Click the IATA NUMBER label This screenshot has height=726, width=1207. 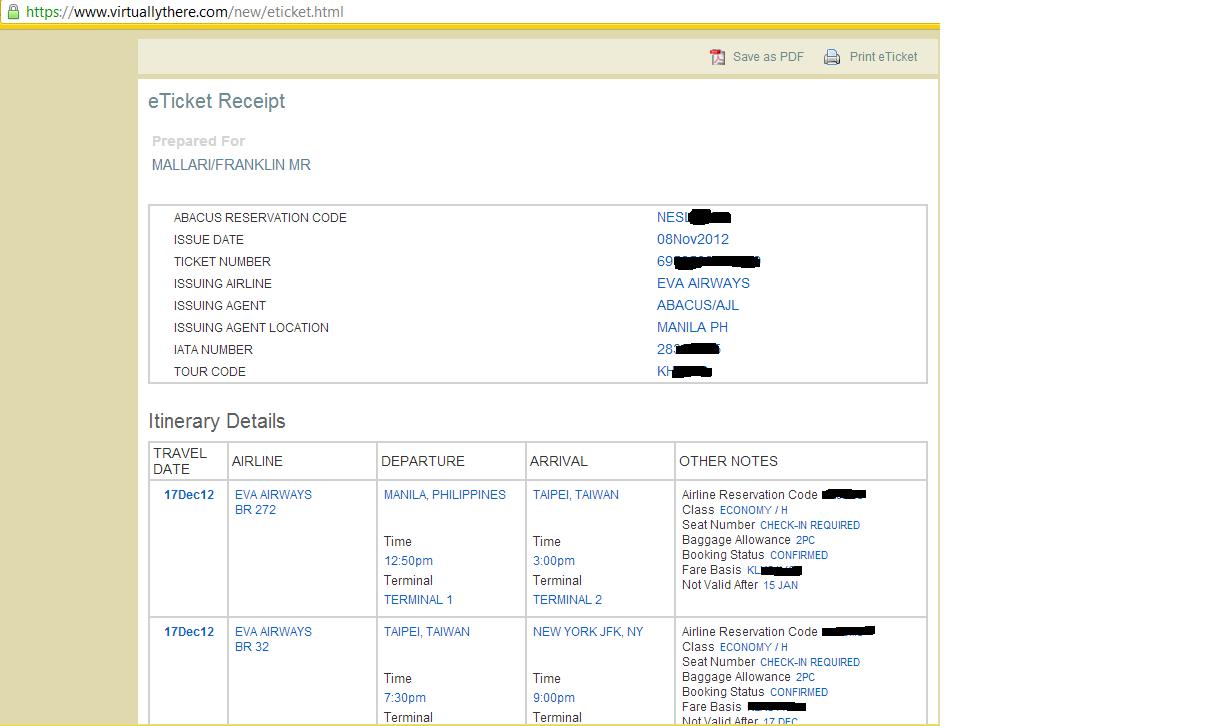click(x=213, y=349)
